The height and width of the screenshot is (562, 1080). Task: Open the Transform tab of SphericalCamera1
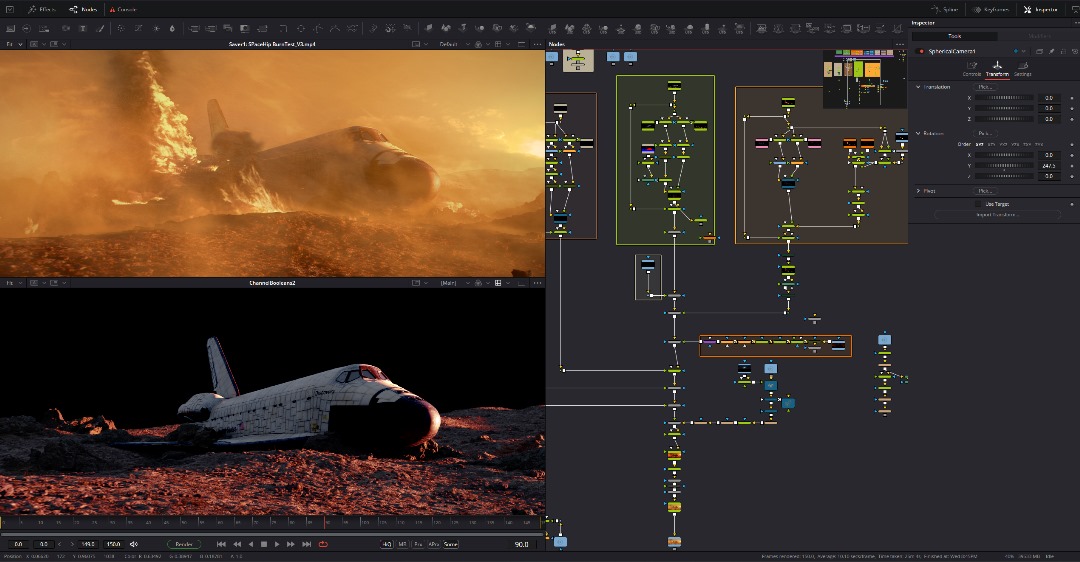click(997, 68)
